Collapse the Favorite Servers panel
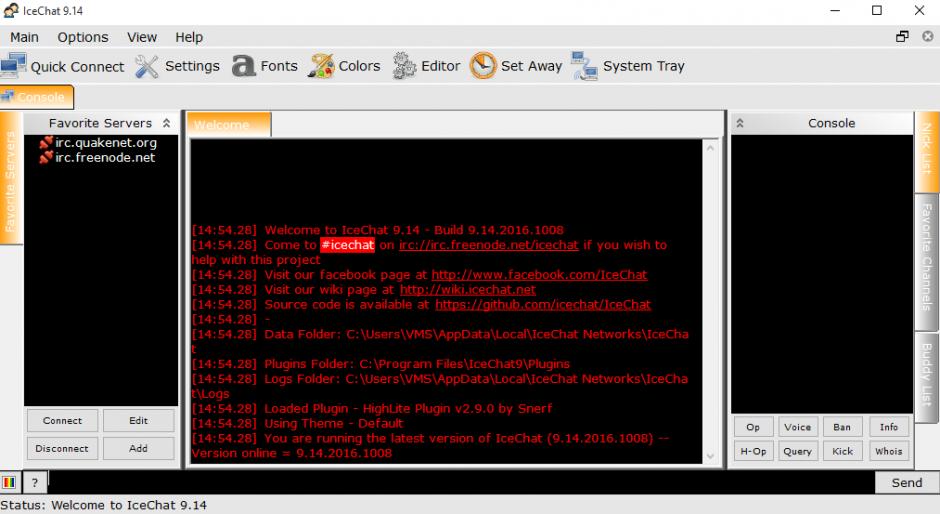The width and height of the screenshot is (940, 514). 167,123
